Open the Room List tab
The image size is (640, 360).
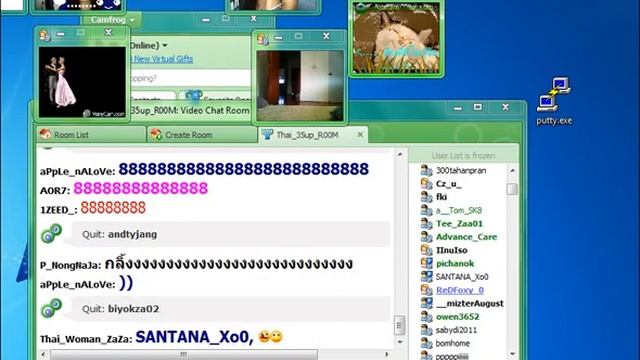click(x=91, y=135)
